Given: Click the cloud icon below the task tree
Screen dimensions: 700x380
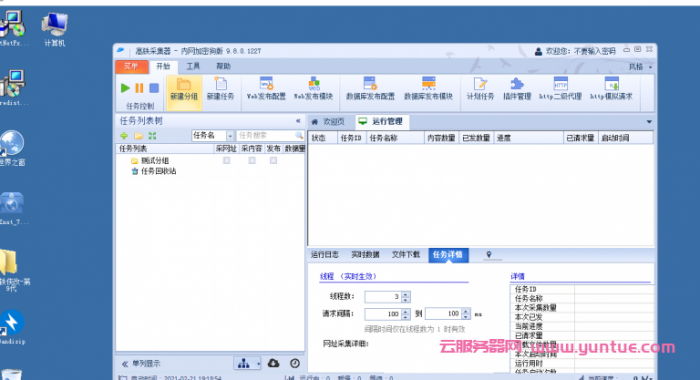Looking at the screenshot, I should coord(273,363).
